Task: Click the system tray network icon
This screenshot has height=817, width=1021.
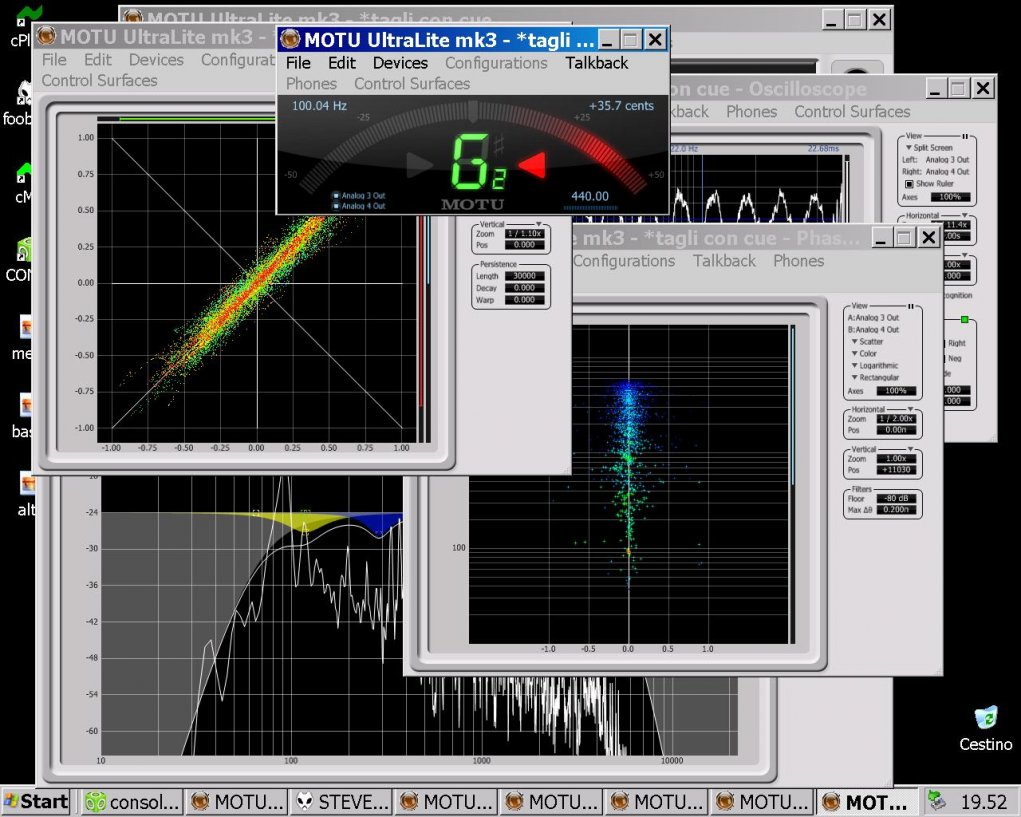Action: click(936, 801)
